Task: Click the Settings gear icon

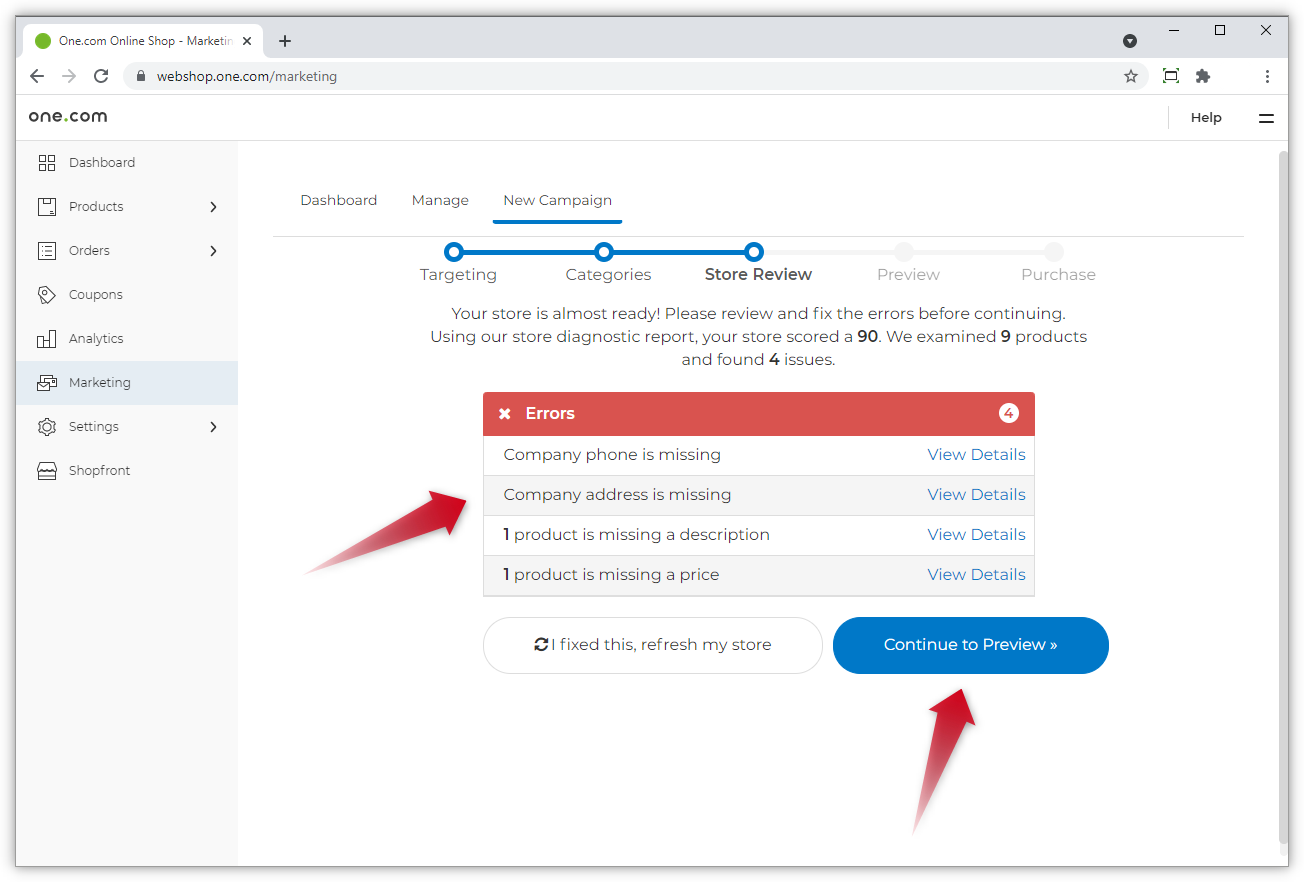Action: click(47, 427)
